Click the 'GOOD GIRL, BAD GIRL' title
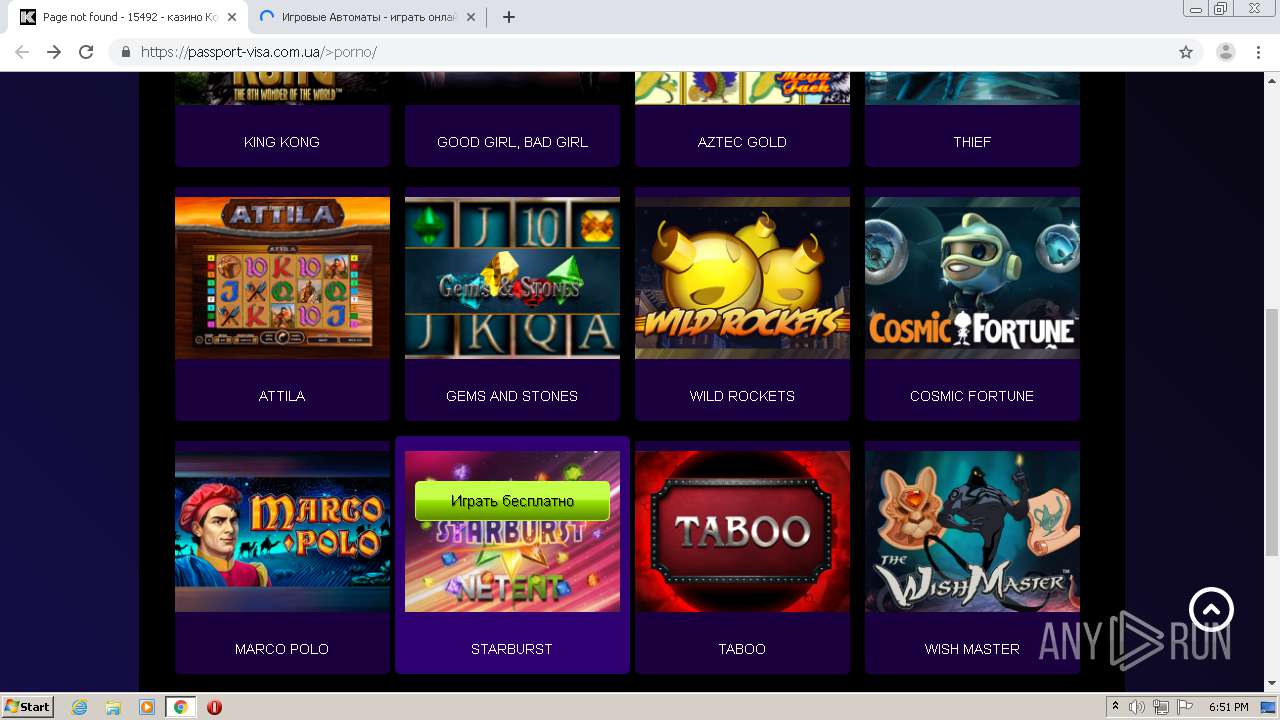The height and width of the screenshot is (720, 1280). pos(512,142)
